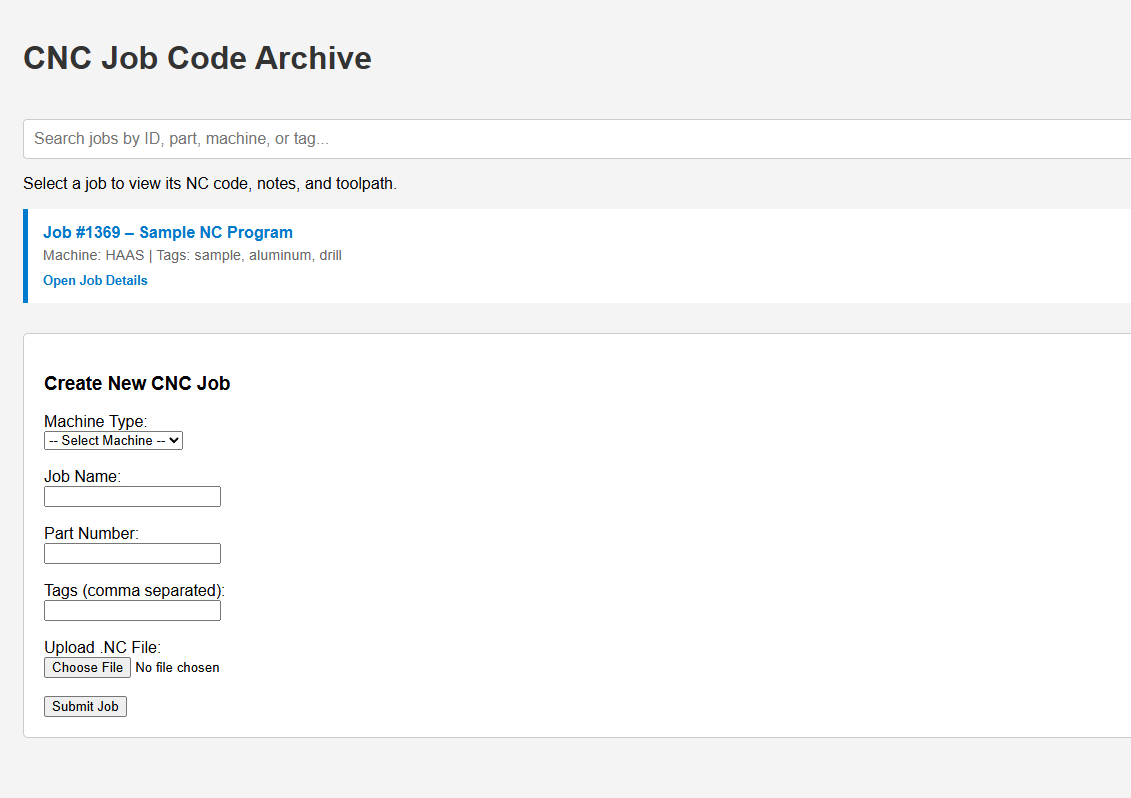This screenshot has height=798, width=1131.
Task: Click the No file chosen label
Action: pyautogui.click(x=177, y=667)
